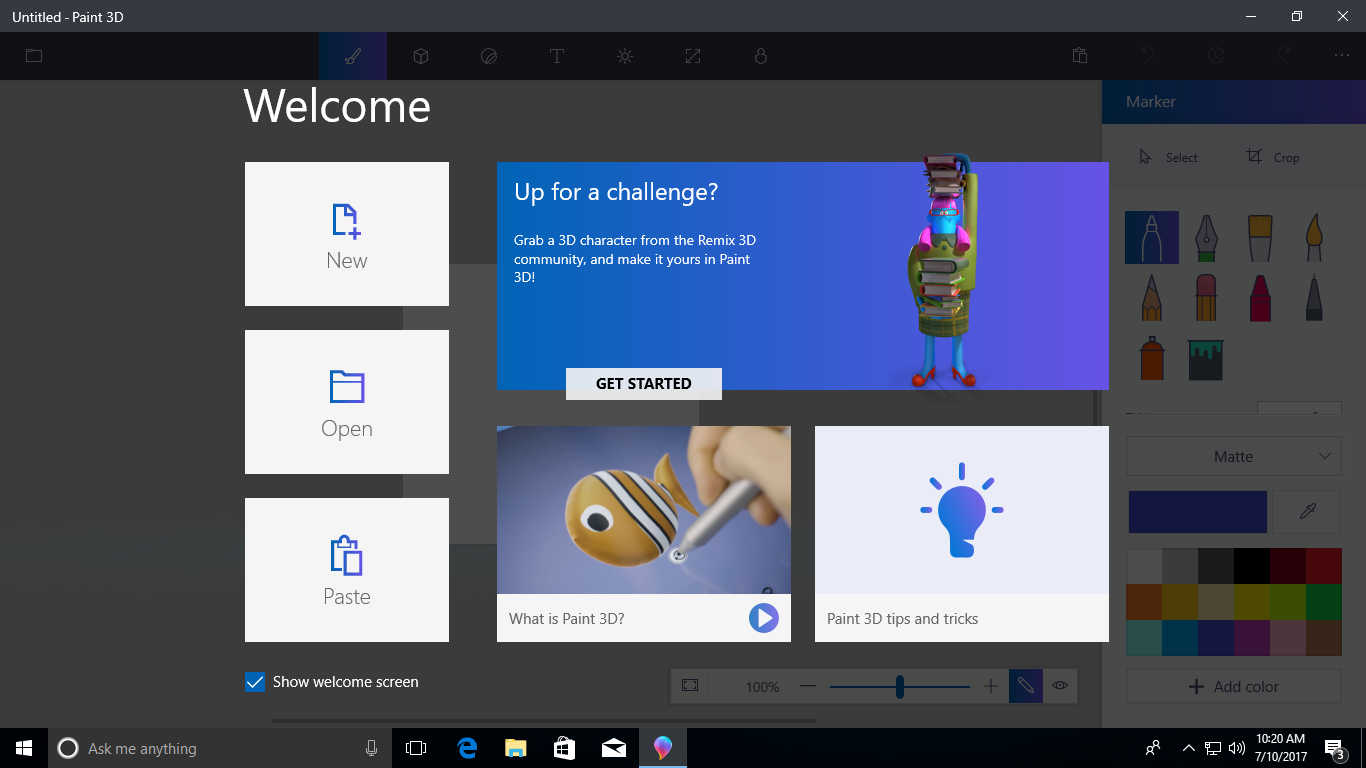Select the Crayon brush
This screenshot has height=768, width=1366.
(x=1260, y=297)
